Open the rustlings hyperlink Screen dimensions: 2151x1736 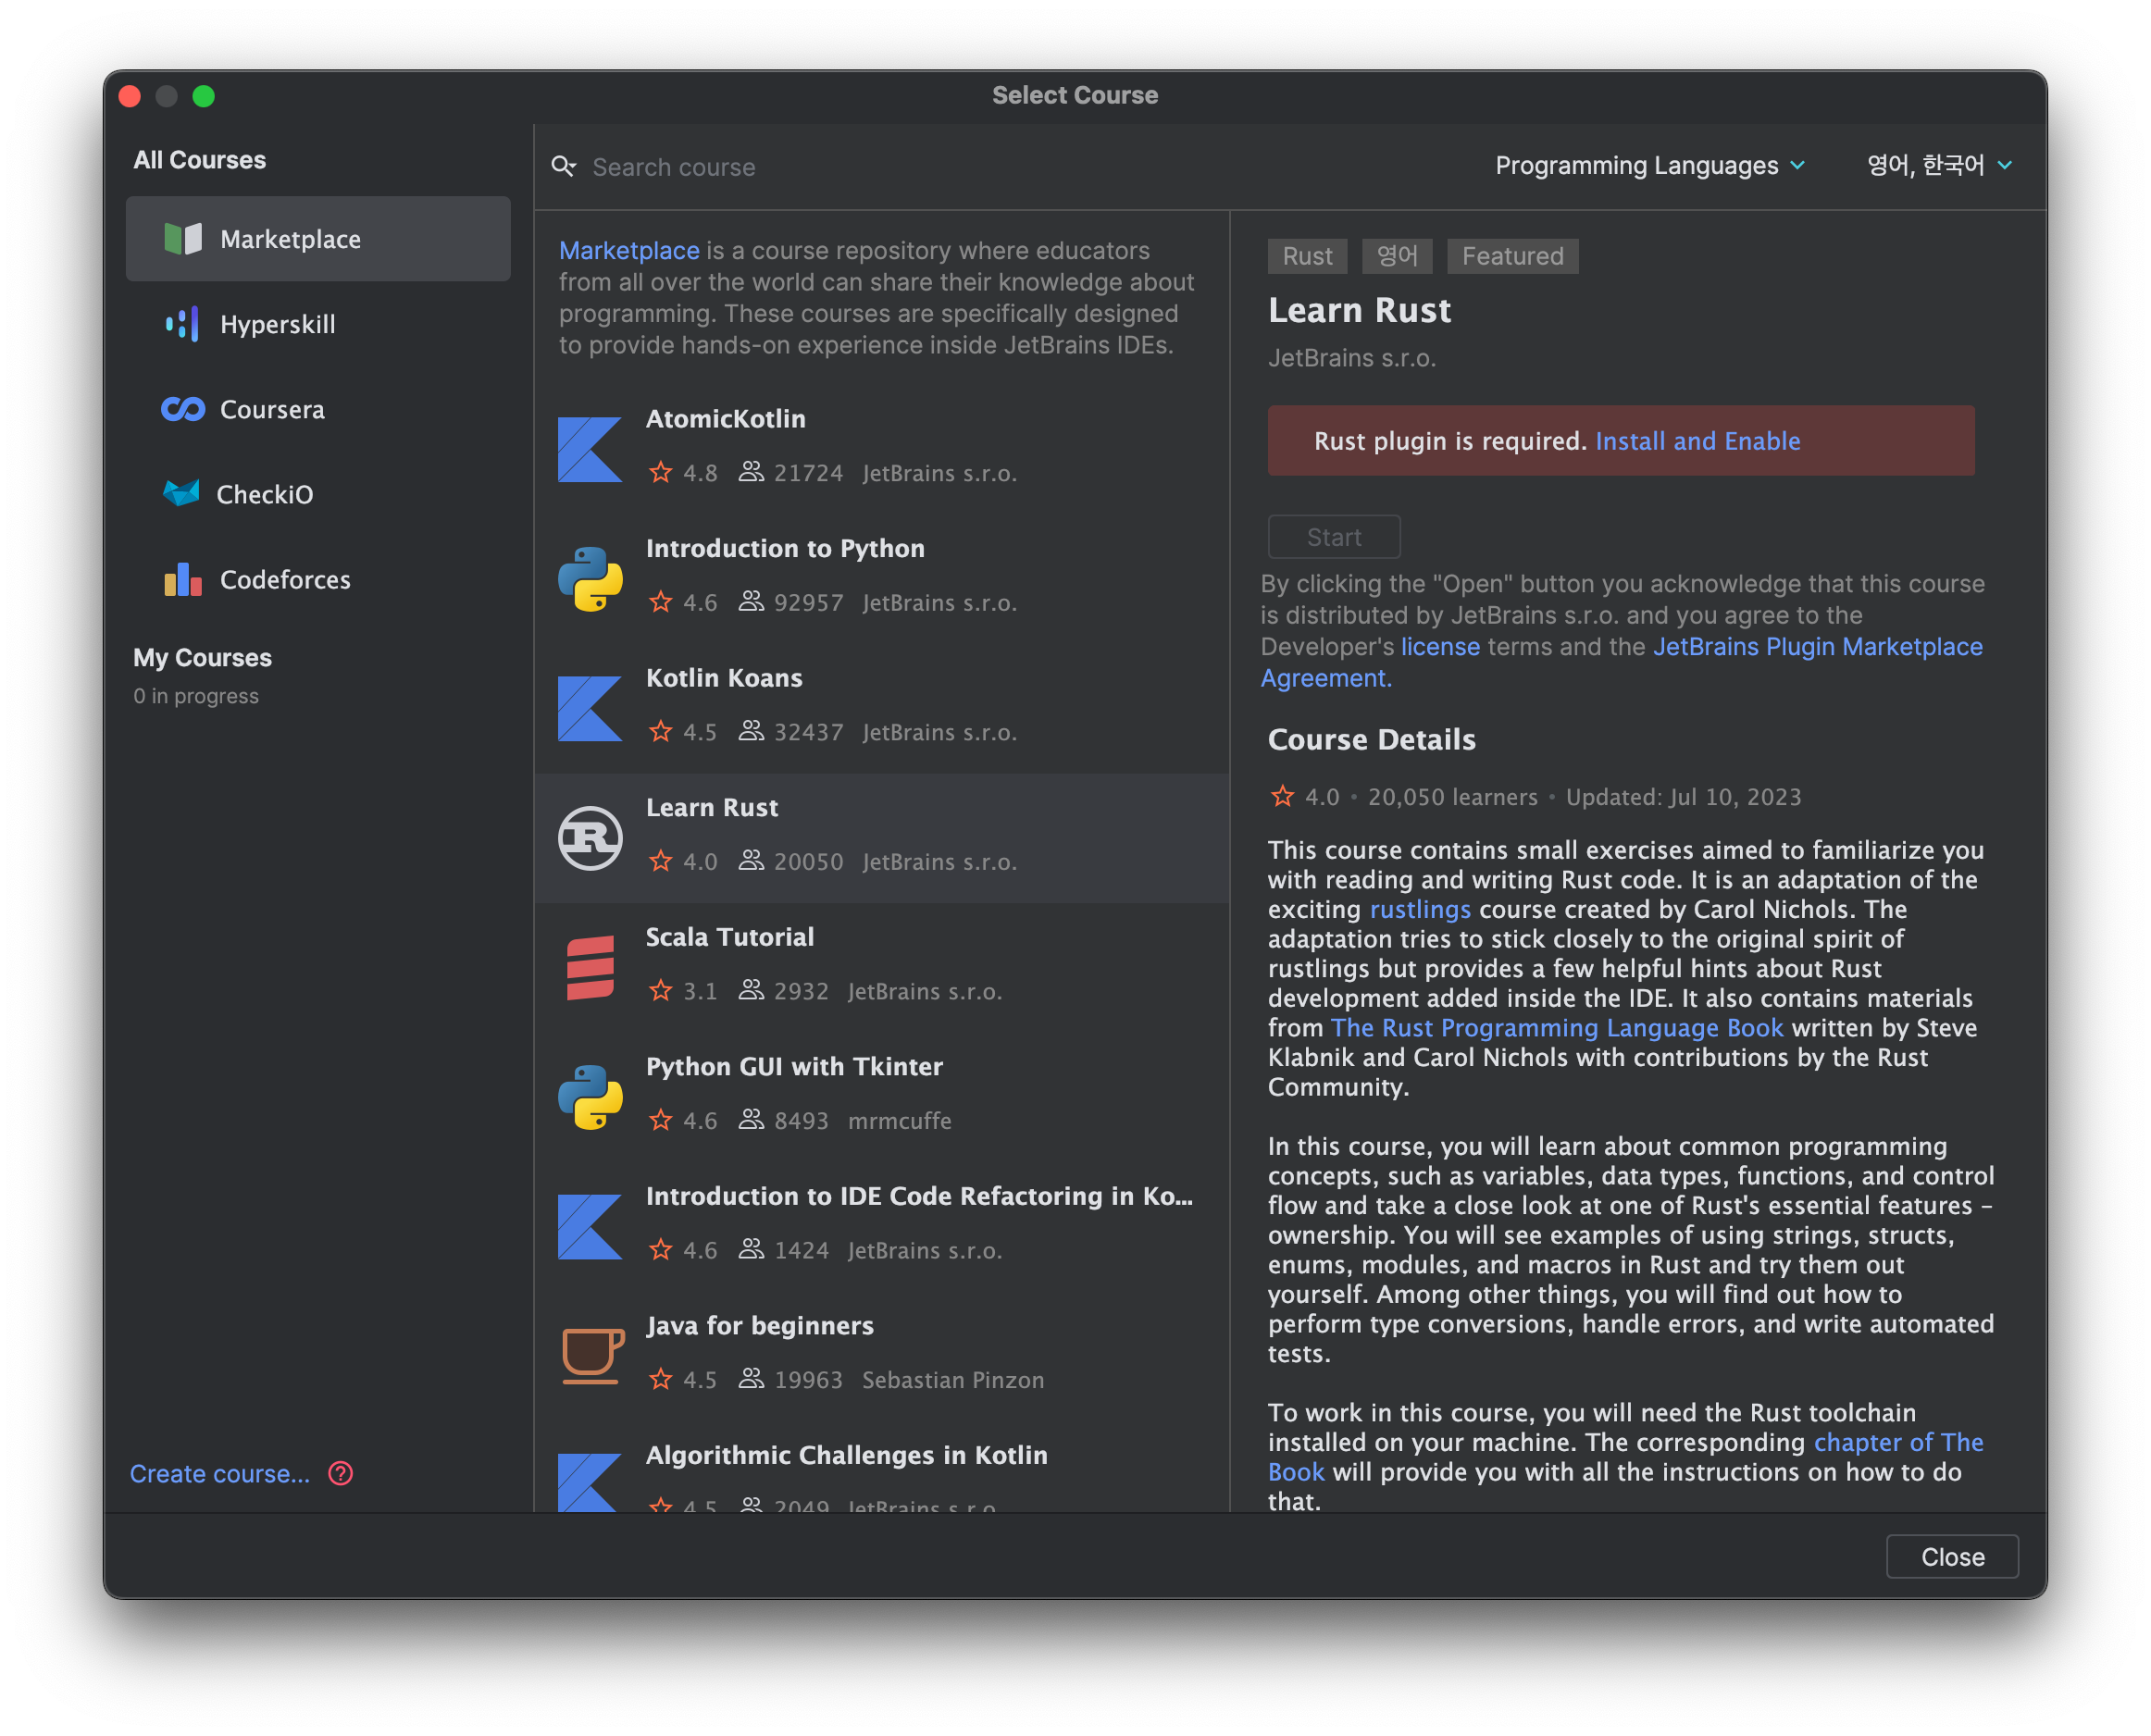click(1419, 909)
